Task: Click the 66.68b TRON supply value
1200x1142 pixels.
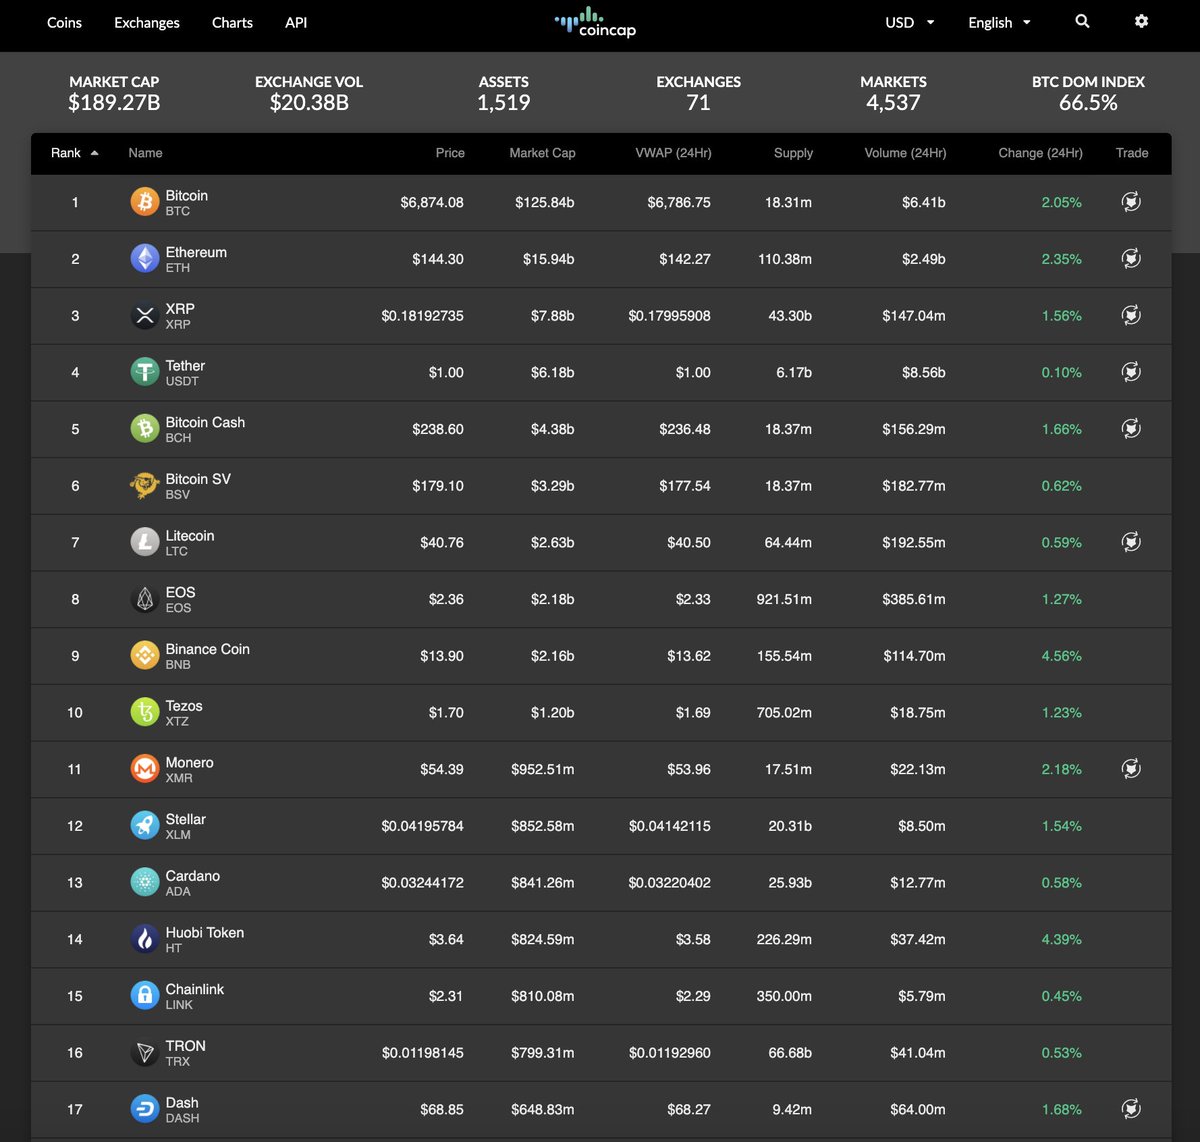Action: 790,1052
